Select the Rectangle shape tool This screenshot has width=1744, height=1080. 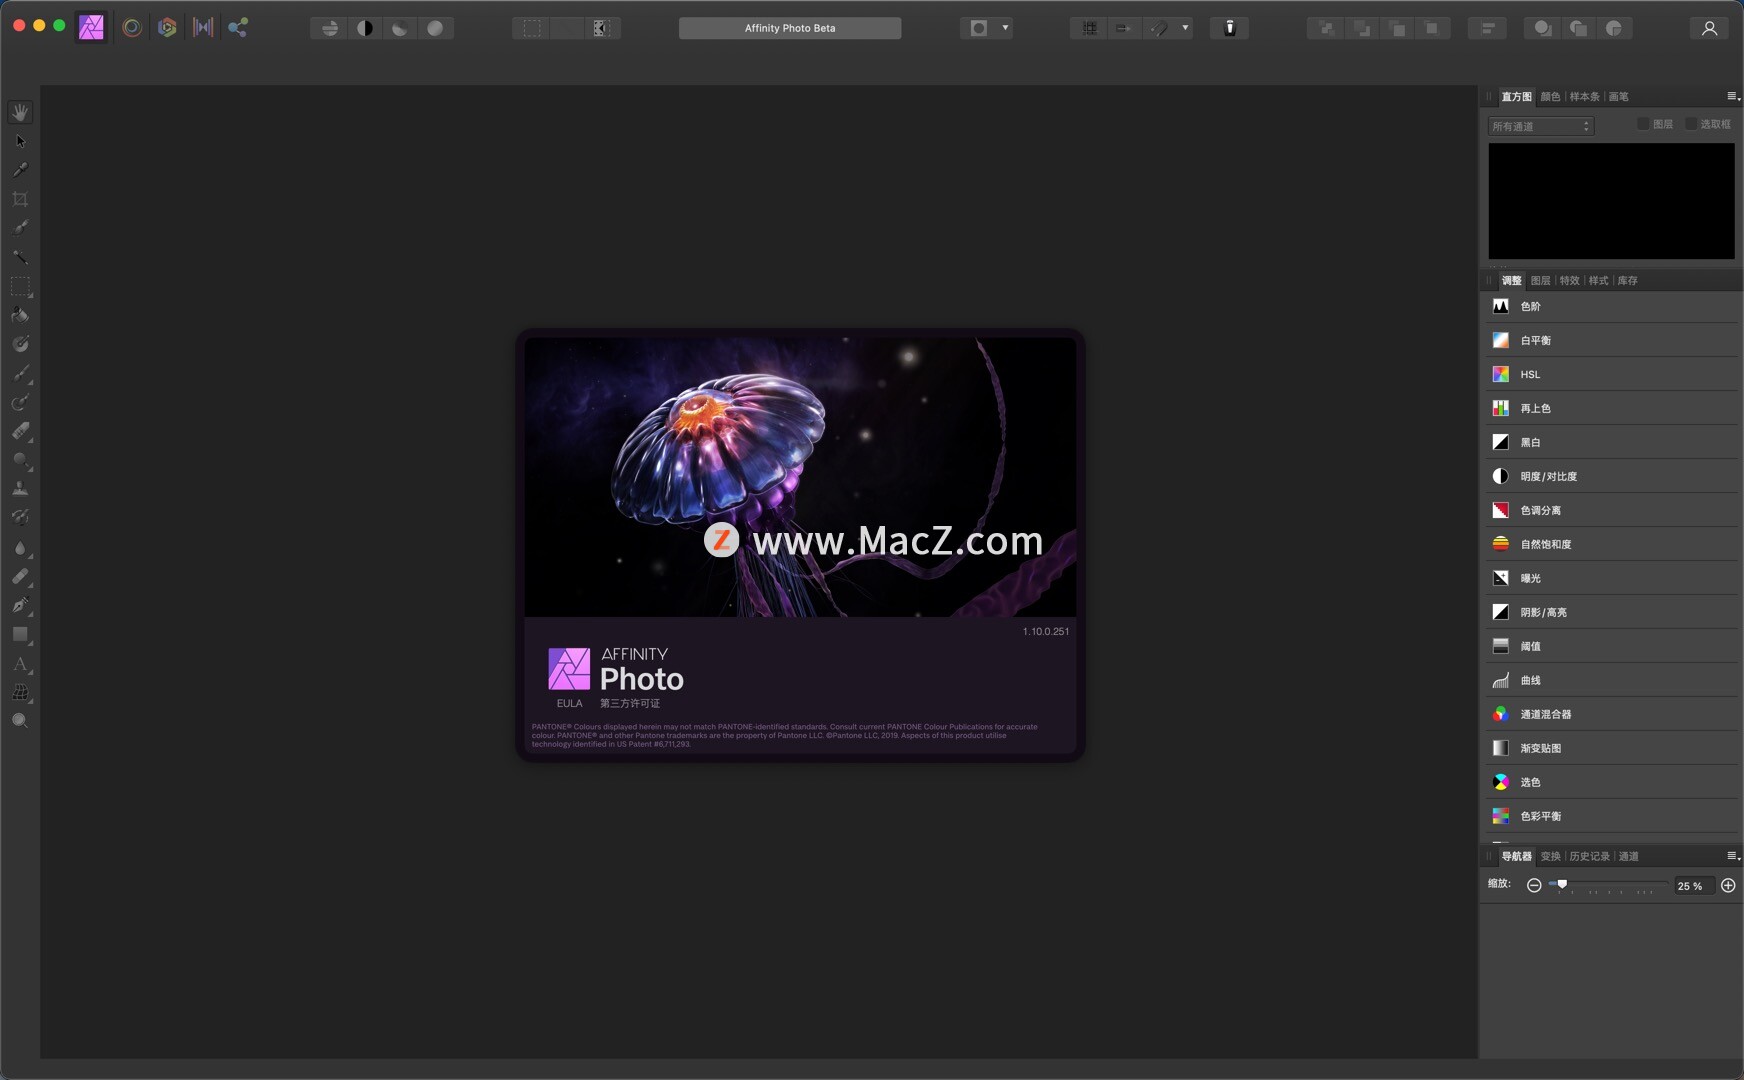click(x=20, y=634)
